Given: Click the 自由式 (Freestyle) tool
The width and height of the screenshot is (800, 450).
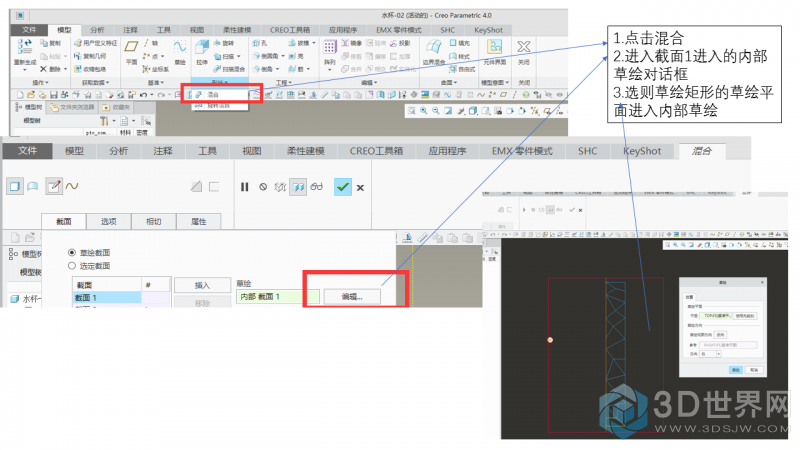Looking at the screenshot, I should tap(462, 69).
